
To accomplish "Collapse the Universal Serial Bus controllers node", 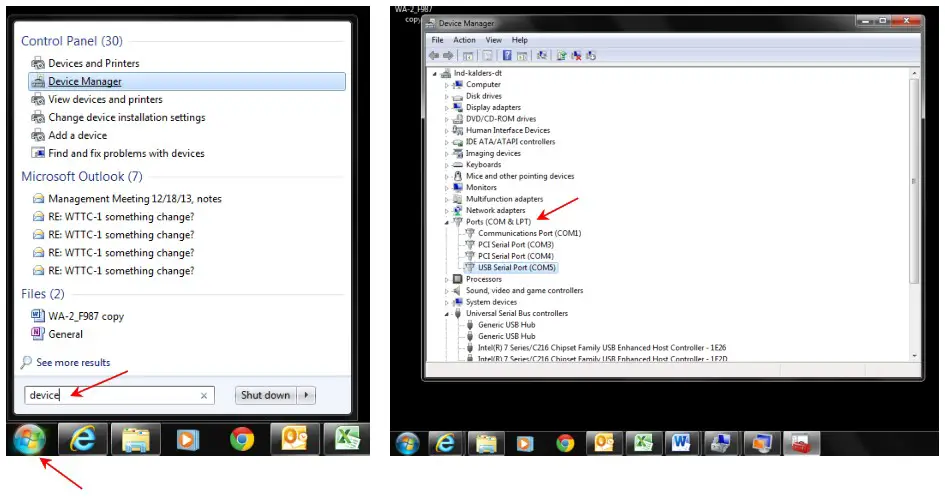I will [447, 314].
